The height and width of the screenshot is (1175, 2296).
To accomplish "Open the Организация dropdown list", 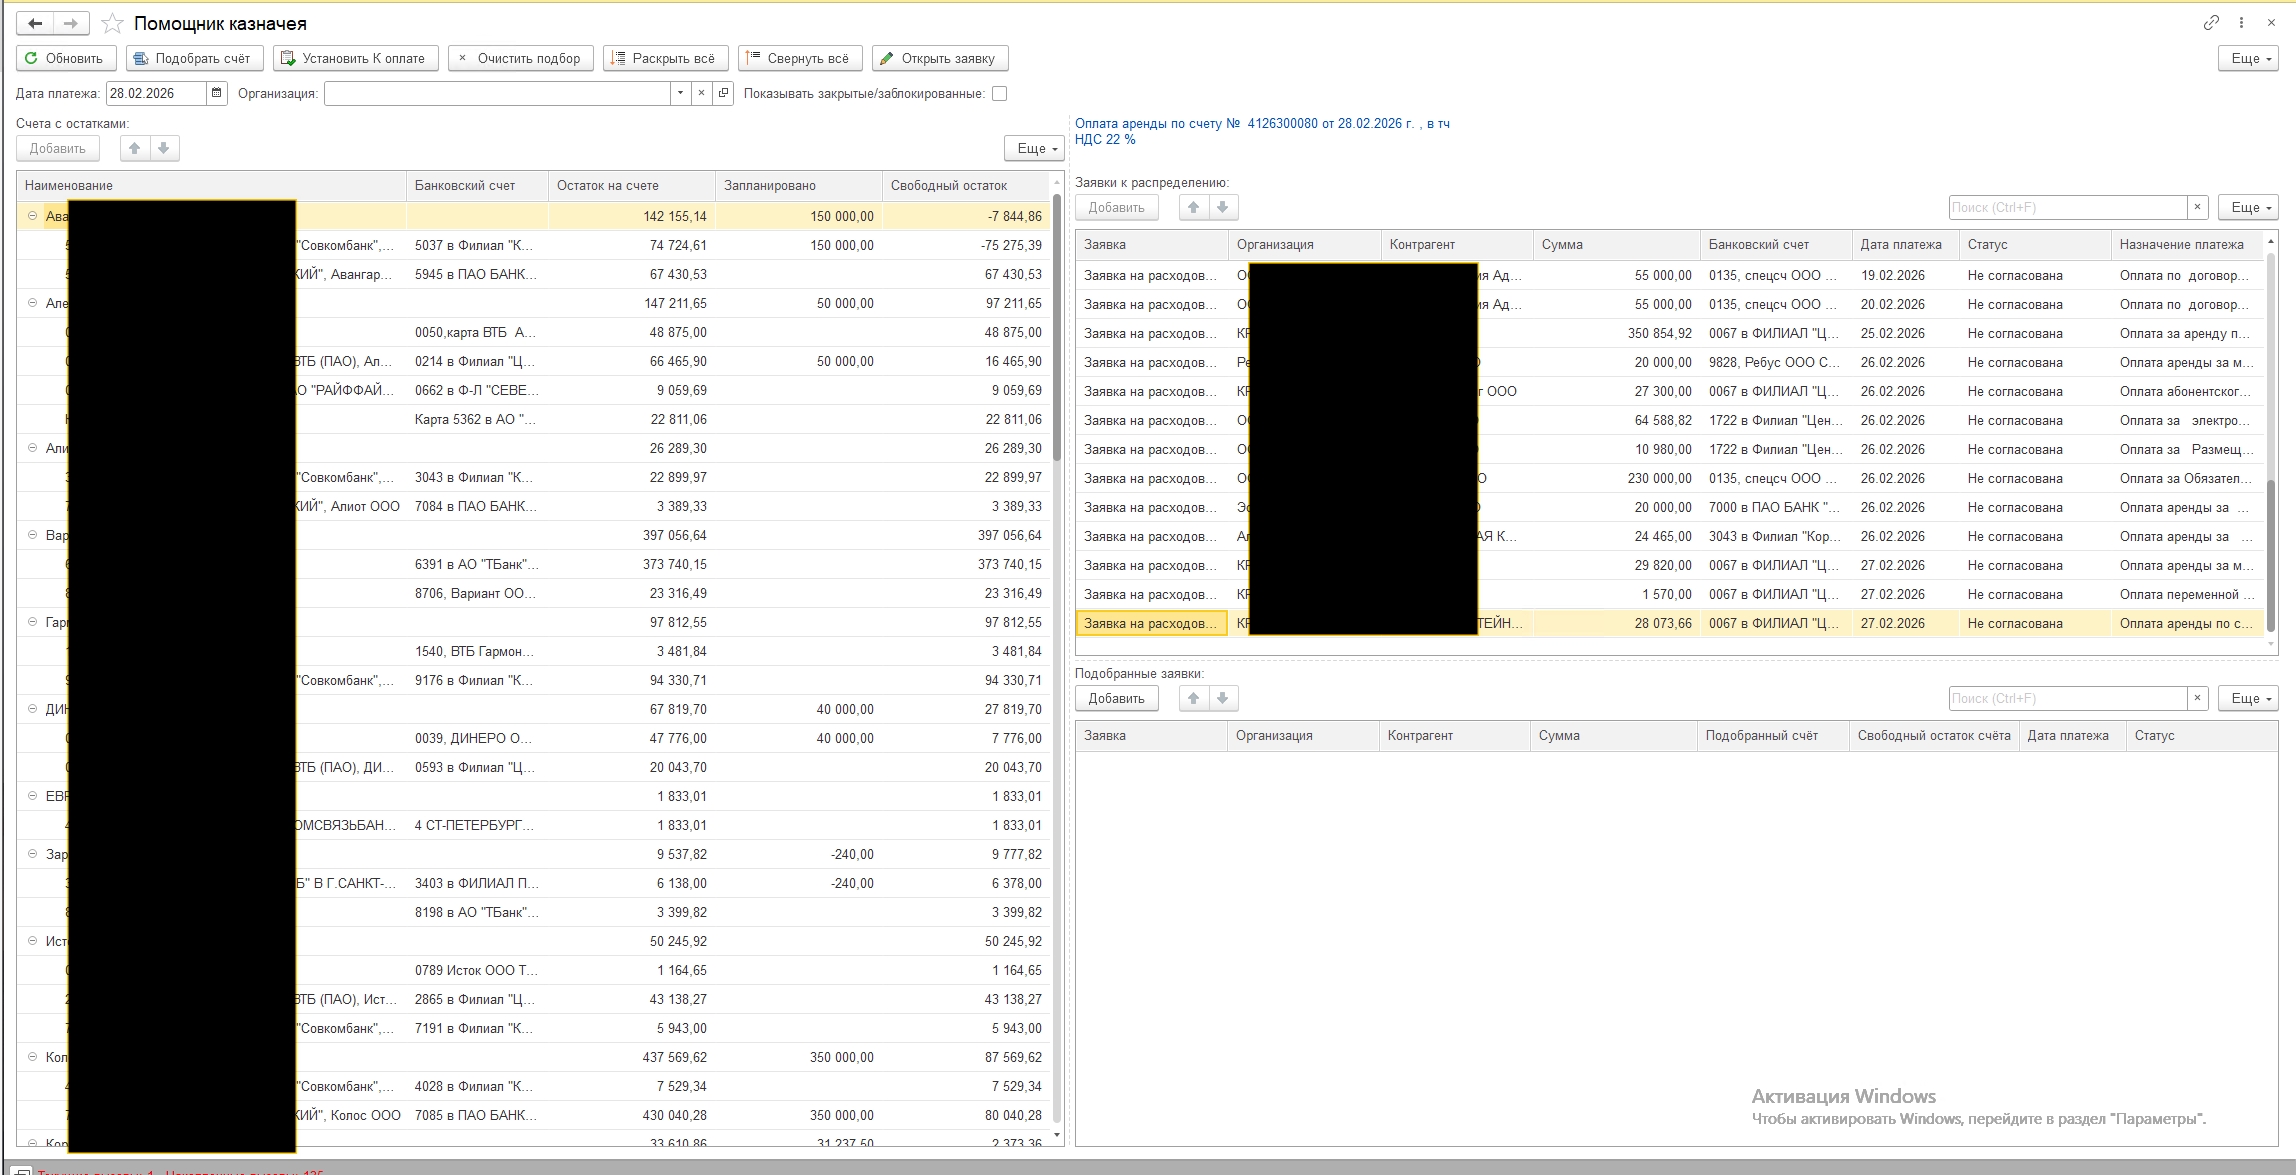I will click(x=680, y=93).
